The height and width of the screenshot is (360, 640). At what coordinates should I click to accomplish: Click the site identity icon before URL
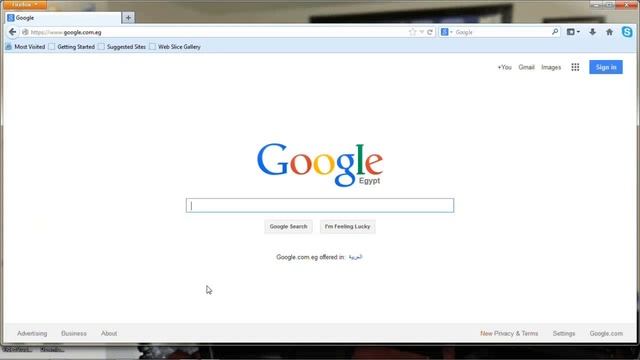[25, 32]
